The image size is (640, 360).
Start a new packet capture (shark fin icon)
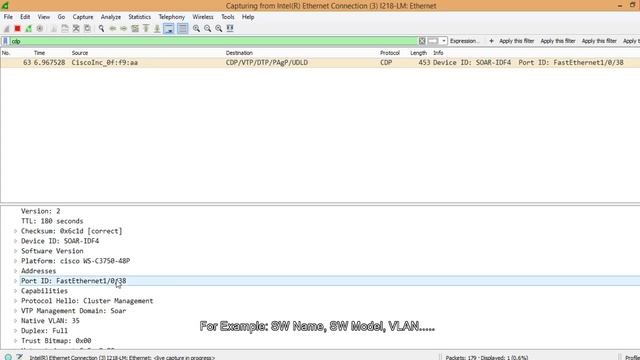tap(7, 29)
